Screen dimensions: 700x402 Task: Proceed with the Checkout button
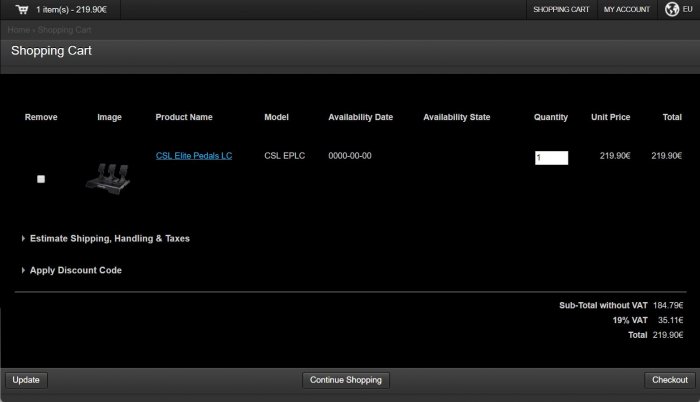pos(669,380)
